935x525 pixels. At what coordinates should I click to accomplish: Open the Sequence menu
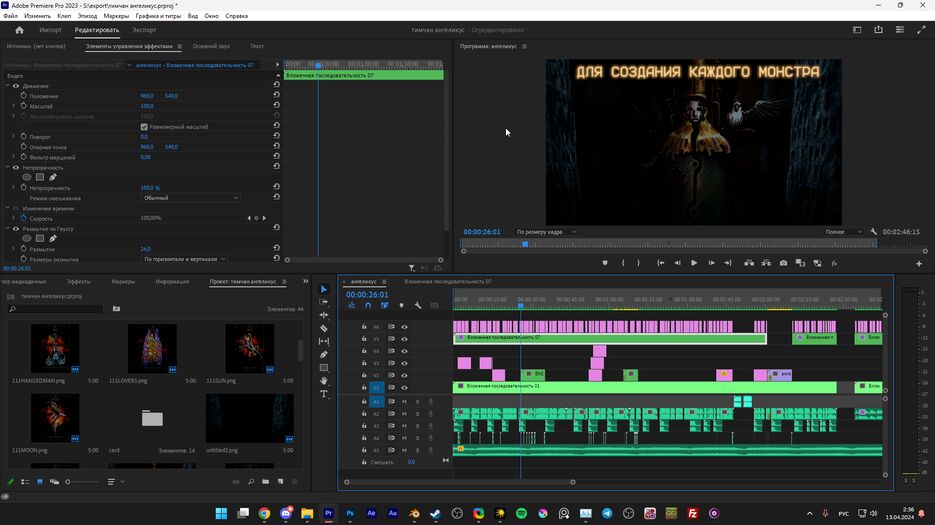pos(87,16)
